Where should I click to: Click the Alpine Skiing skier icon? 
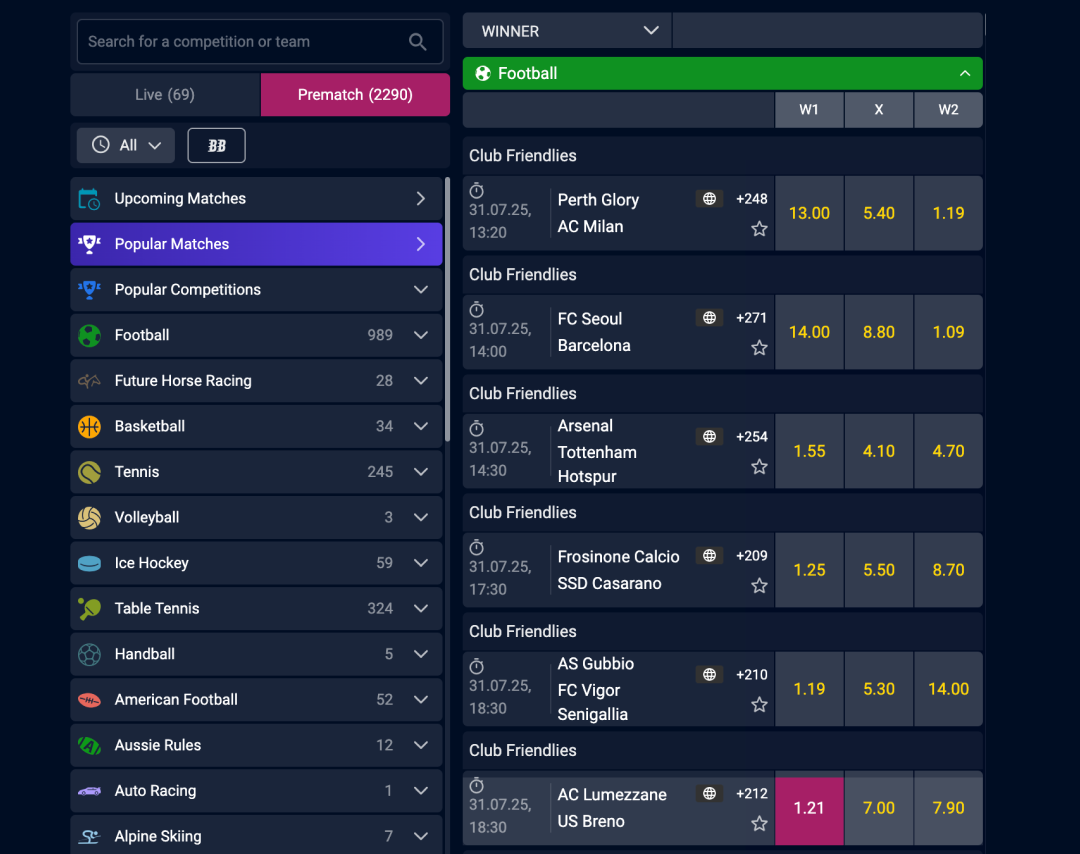point(90,837)
